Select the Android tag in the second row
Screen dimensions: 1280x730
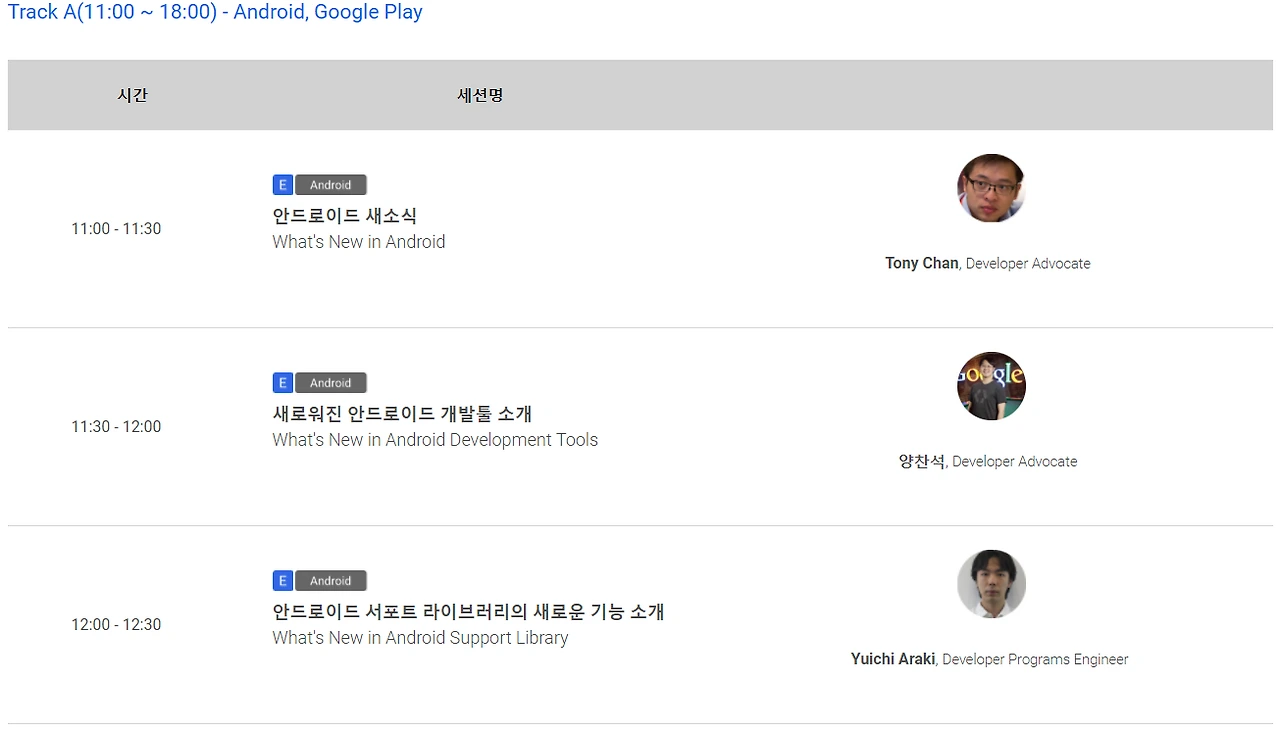[x=330, y=382]
